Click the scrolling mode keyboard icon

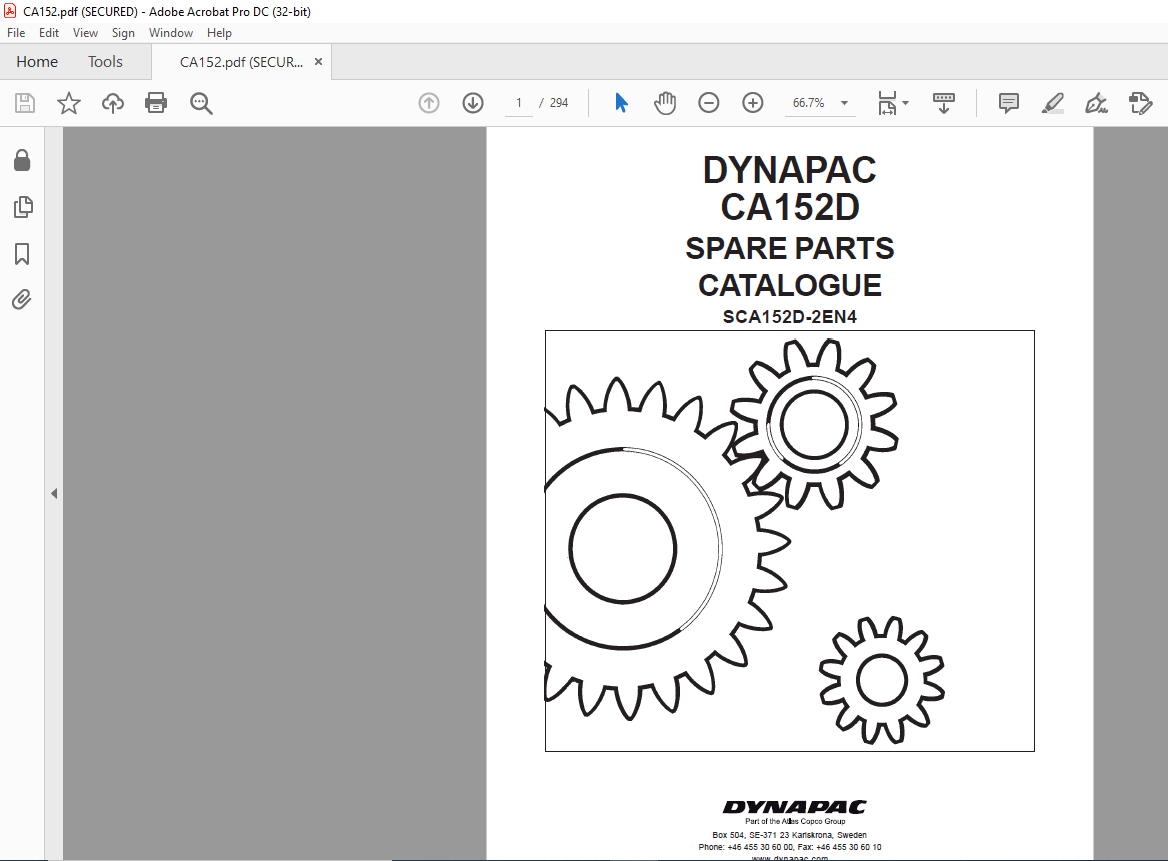(x=944, y=103)
